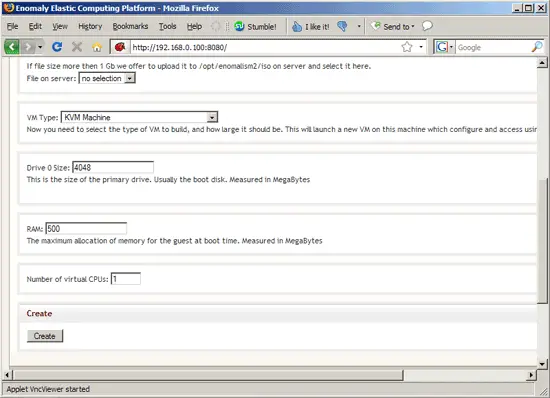
Task: Go to the Home page icon
Action: tap(97, 47)
